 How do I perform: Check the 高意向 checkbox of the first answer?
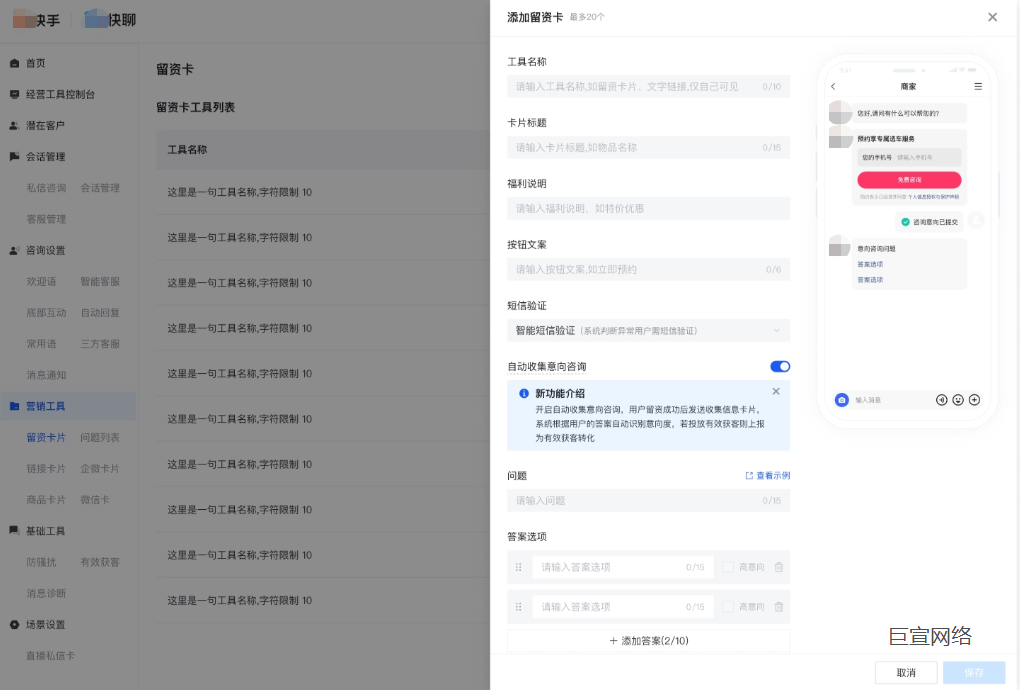(727, 567)
